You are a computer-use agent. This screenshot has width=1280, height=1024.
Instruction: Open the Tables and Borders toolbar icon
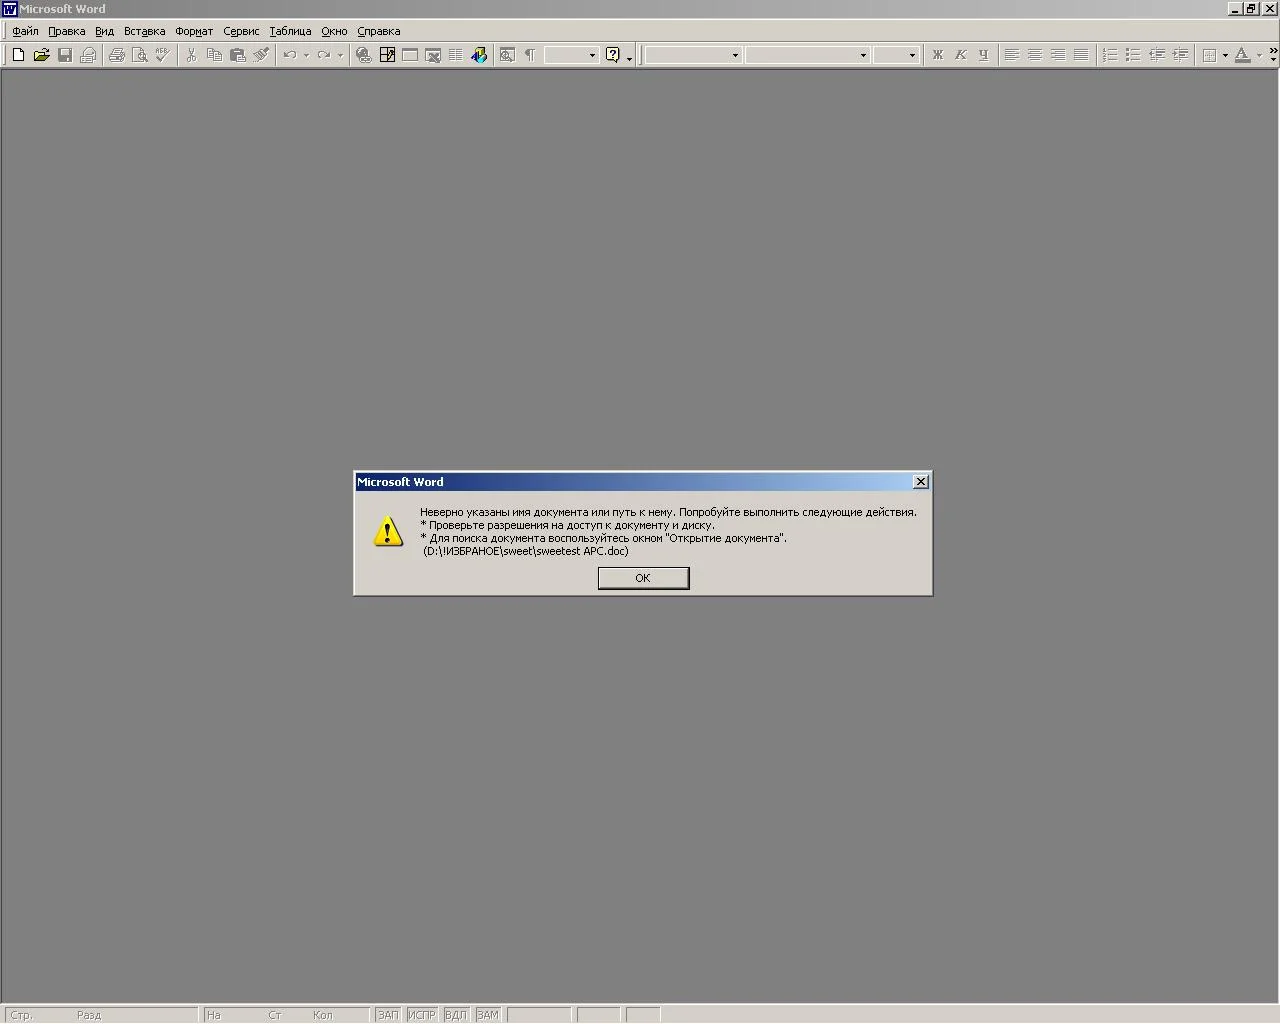387,55
